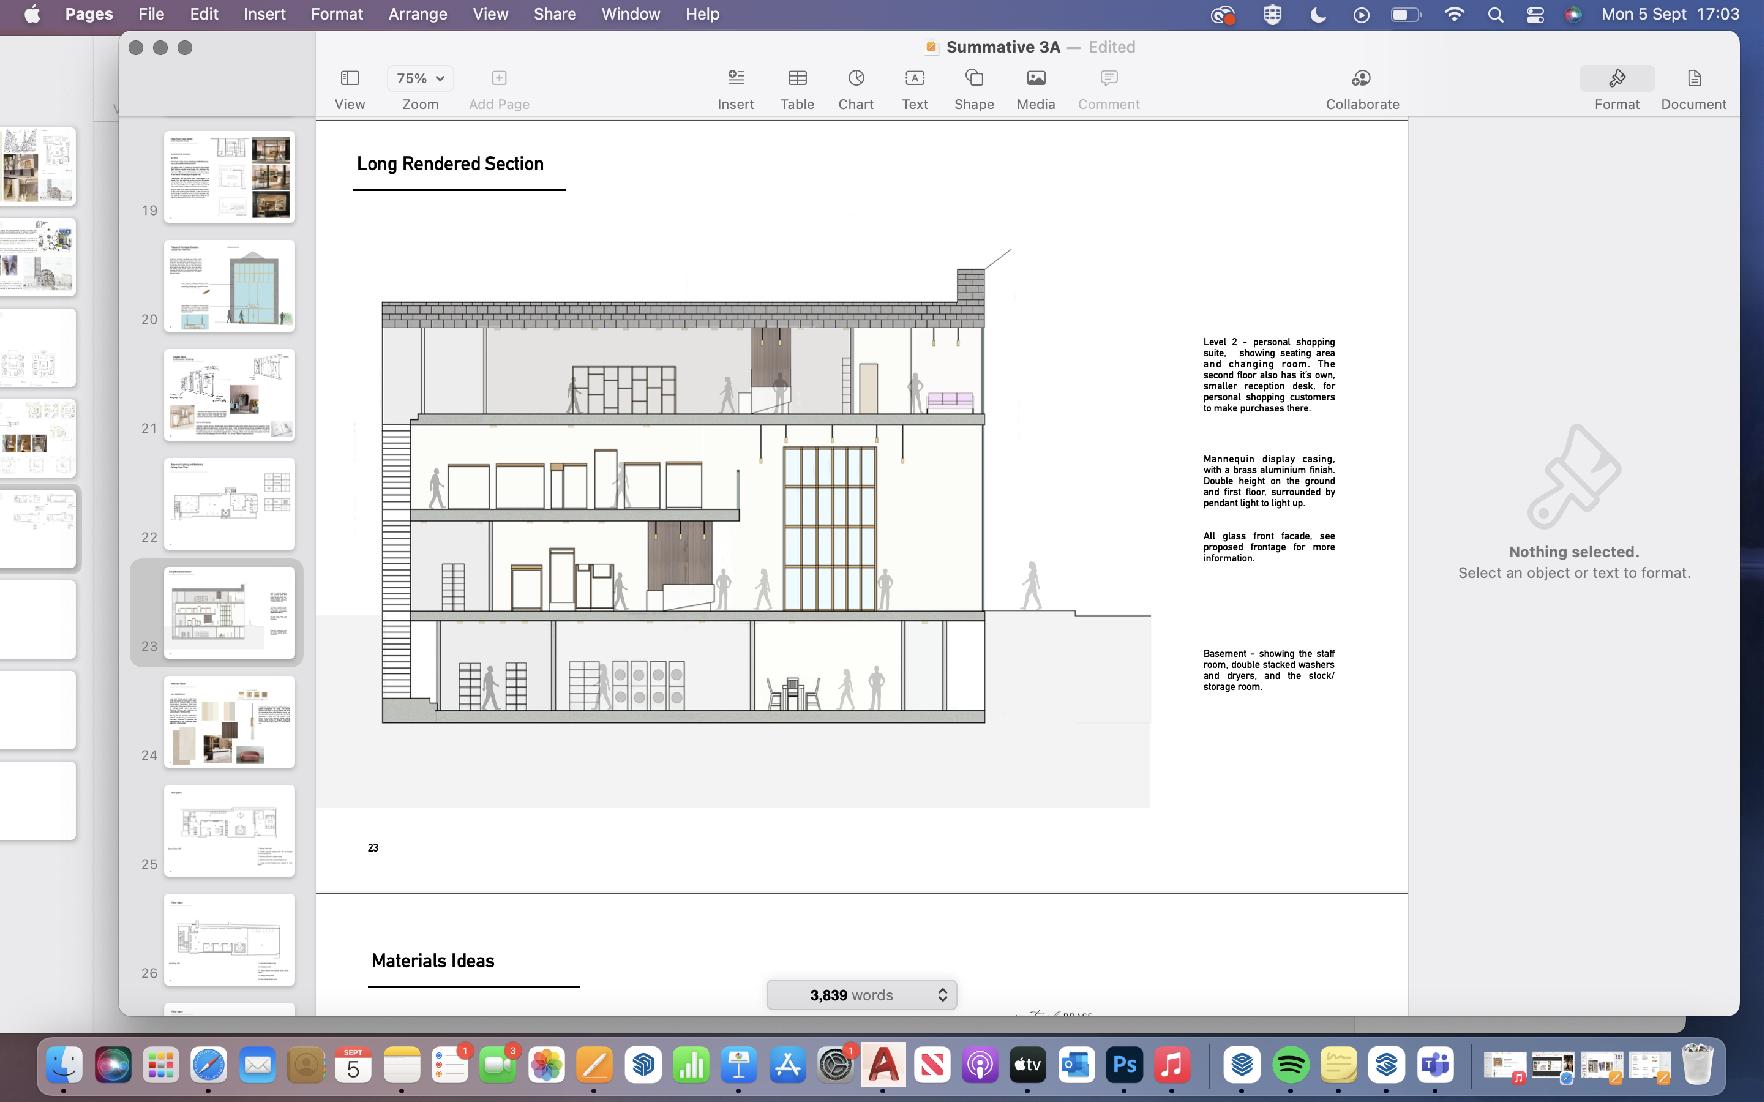This screenshot has height=1102, width=1764.
Task: Toggle the Document sidebar
Action: click(1693, 88)
